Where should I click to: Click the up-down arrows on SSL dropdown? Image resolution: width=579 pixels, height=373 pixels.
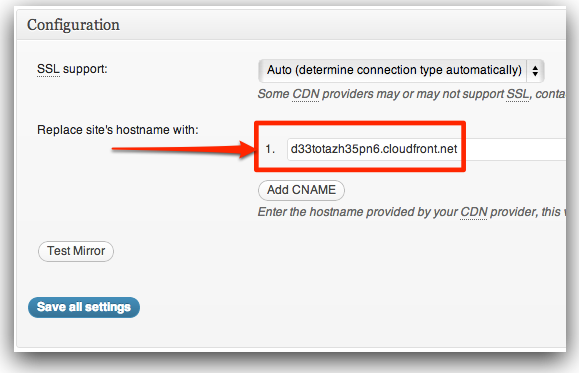tap(535, 70)
